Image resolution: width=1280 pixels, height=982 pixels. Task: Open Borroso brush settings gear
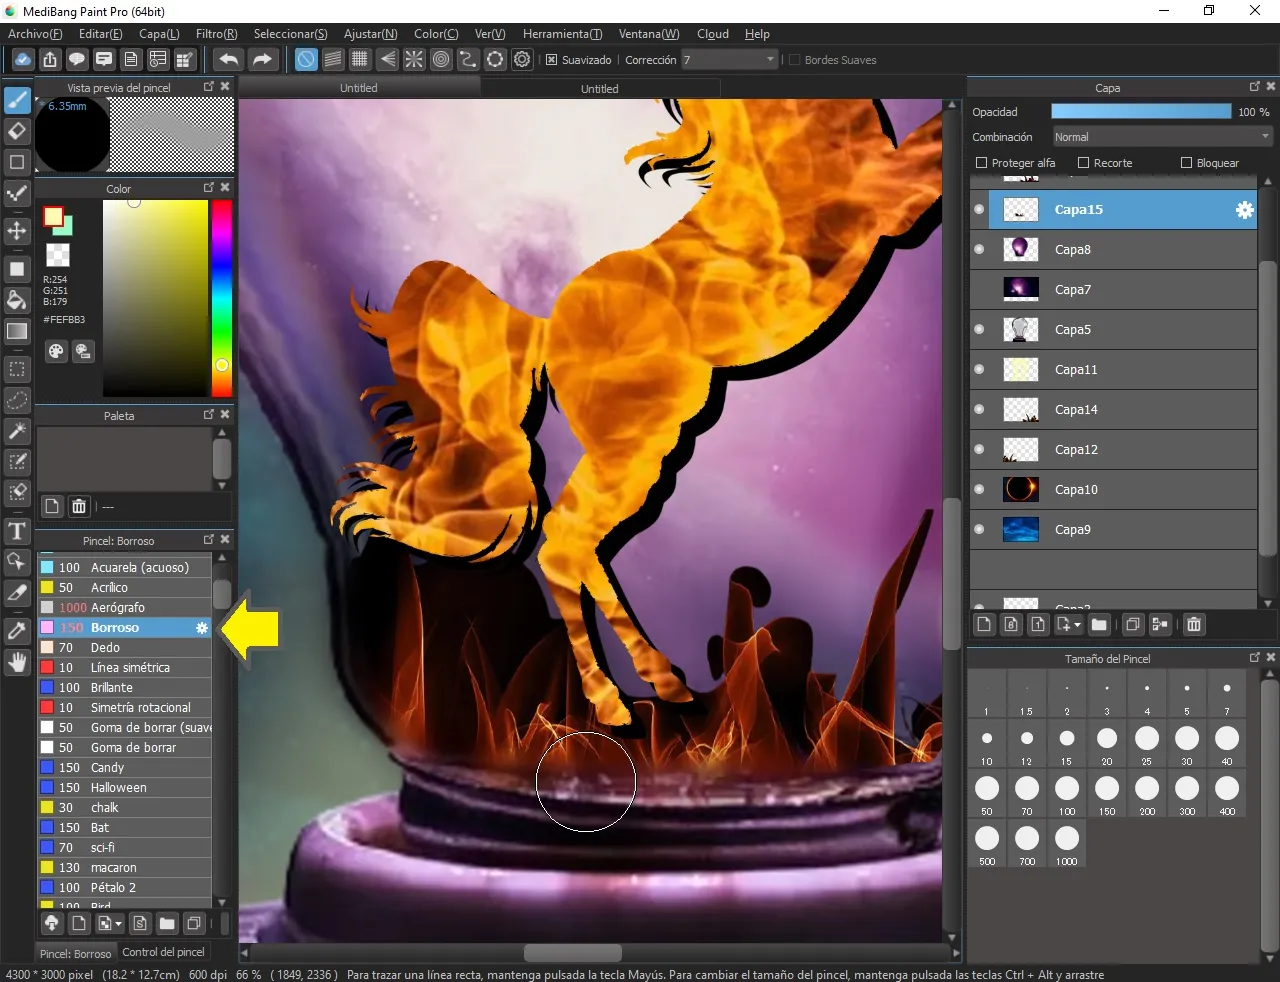202,628
